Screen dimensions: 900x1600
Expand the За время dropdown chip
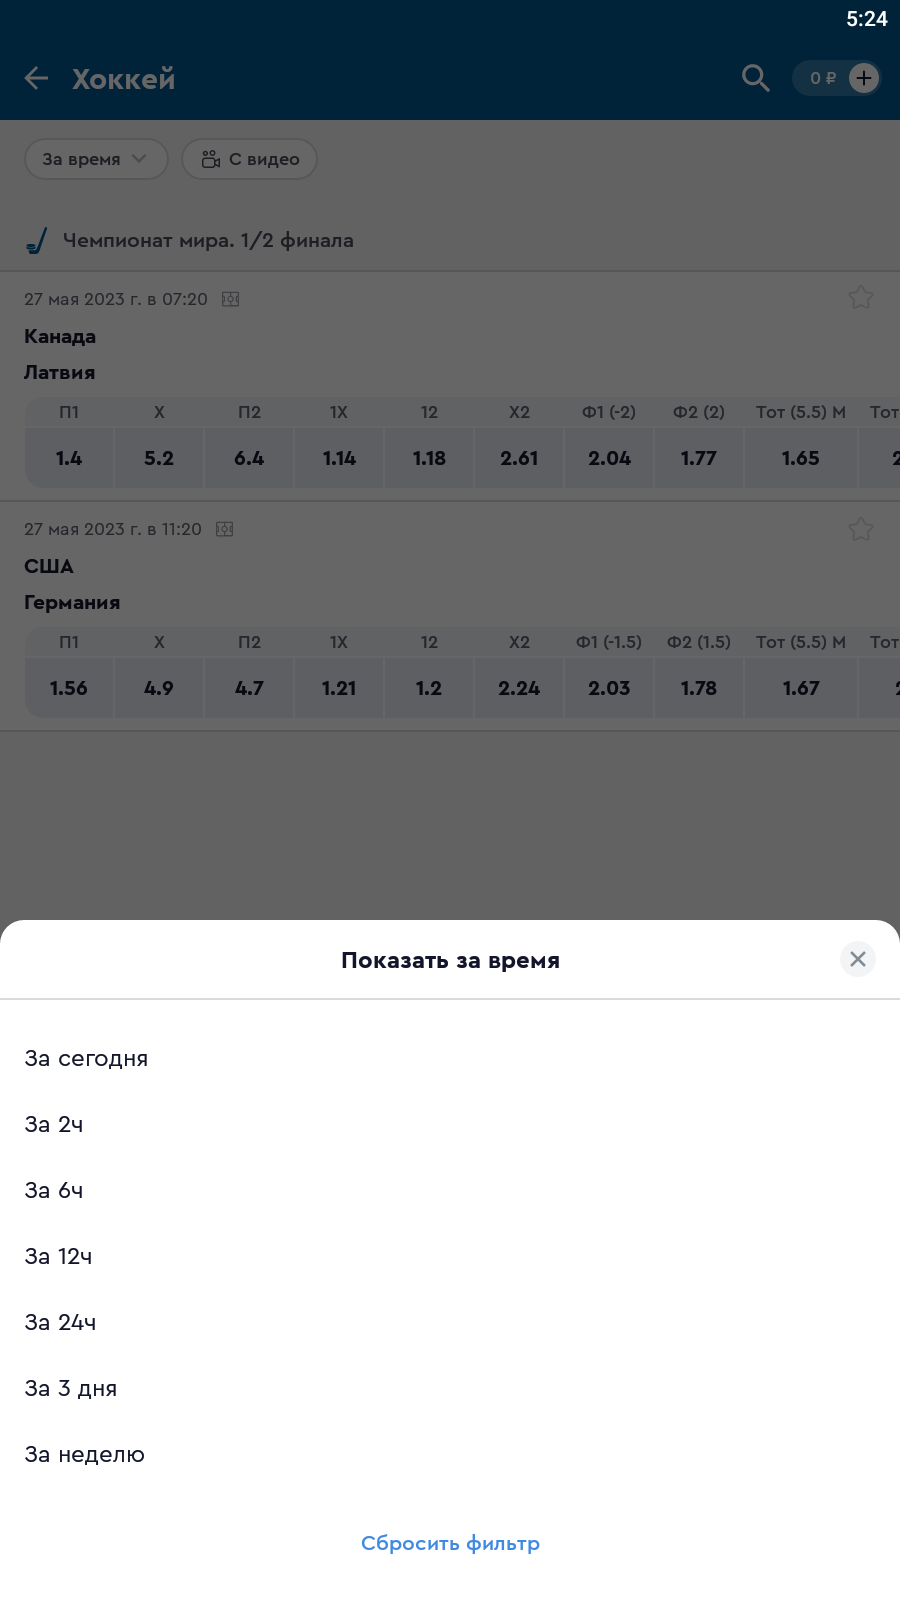pos(95,159)
